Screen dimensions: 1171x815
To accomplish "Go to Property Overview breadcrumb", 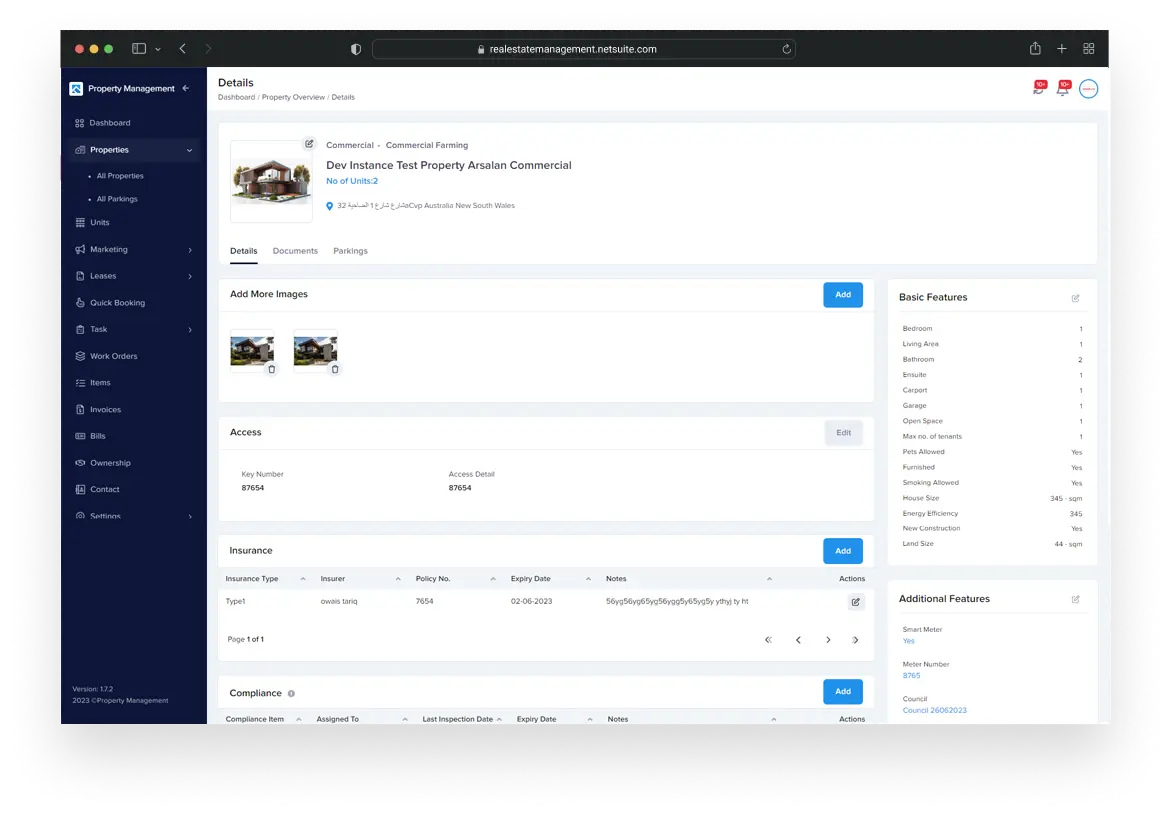I will (x=293, y=97).
